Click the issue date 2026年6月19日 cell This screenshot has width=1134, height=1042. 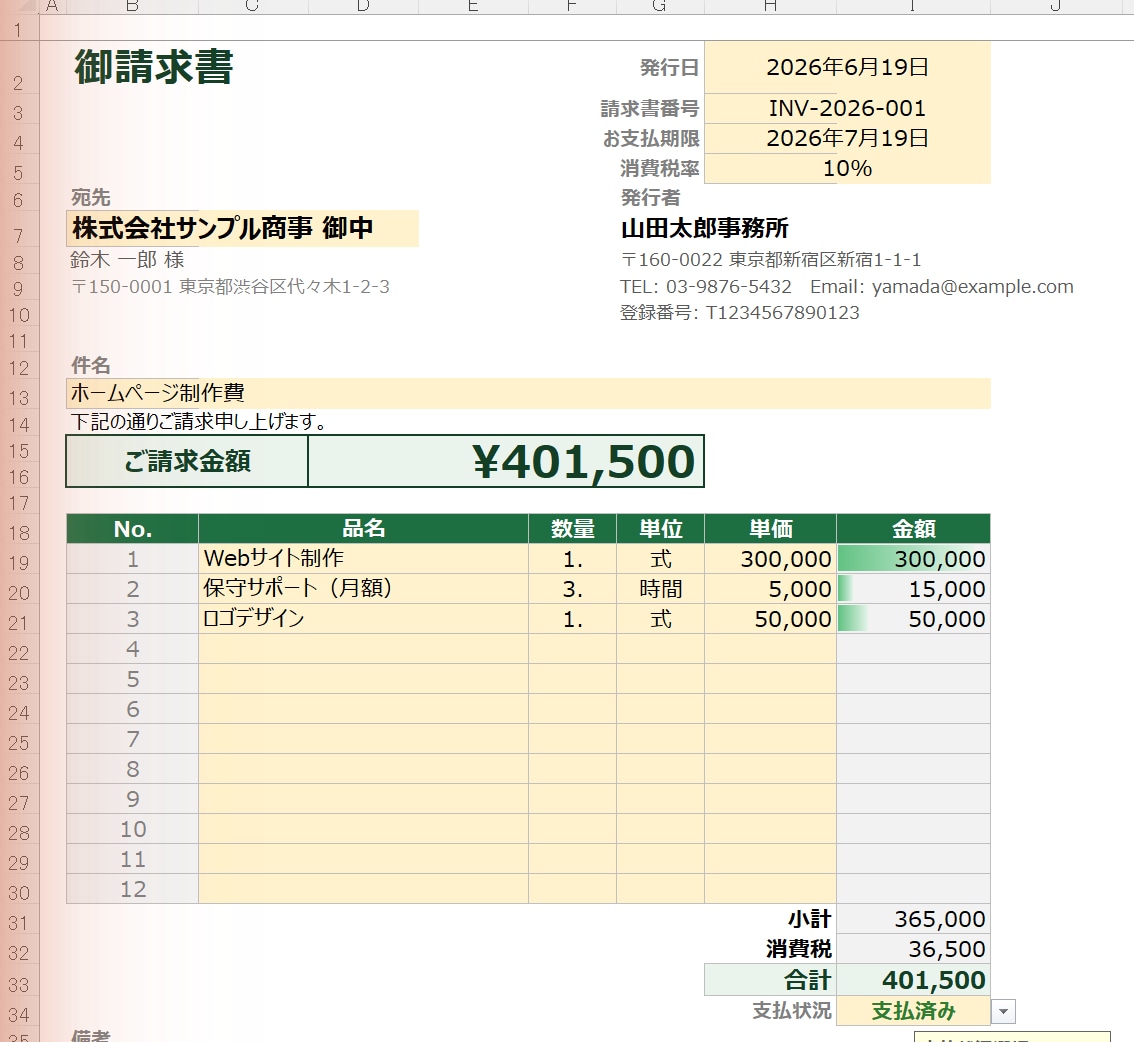(x=847, y=67)
